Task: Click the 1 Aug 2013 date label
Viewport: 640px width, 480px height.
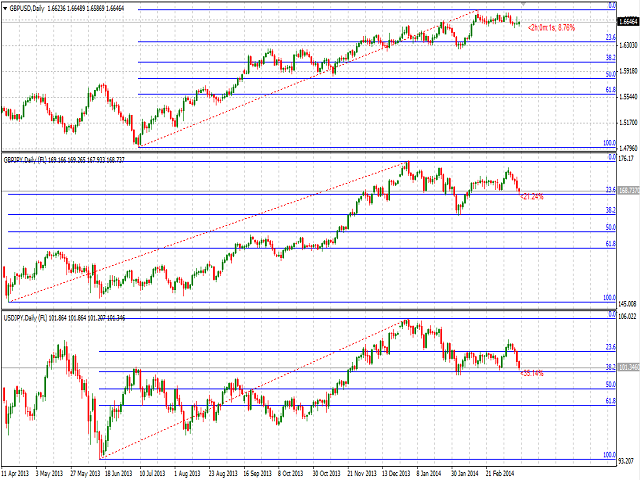Action: click(x=187, y=473)
